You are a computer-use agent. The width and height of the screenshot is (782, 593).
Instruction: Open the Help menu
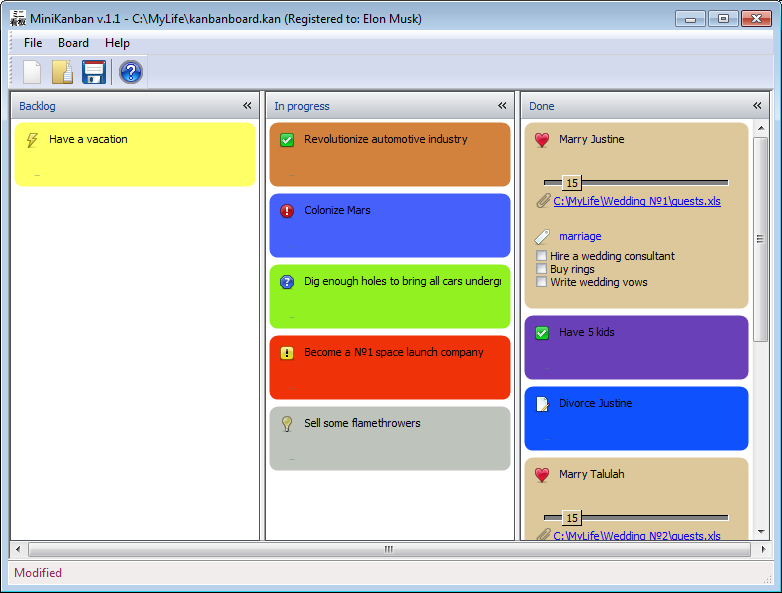pos(117,43)
